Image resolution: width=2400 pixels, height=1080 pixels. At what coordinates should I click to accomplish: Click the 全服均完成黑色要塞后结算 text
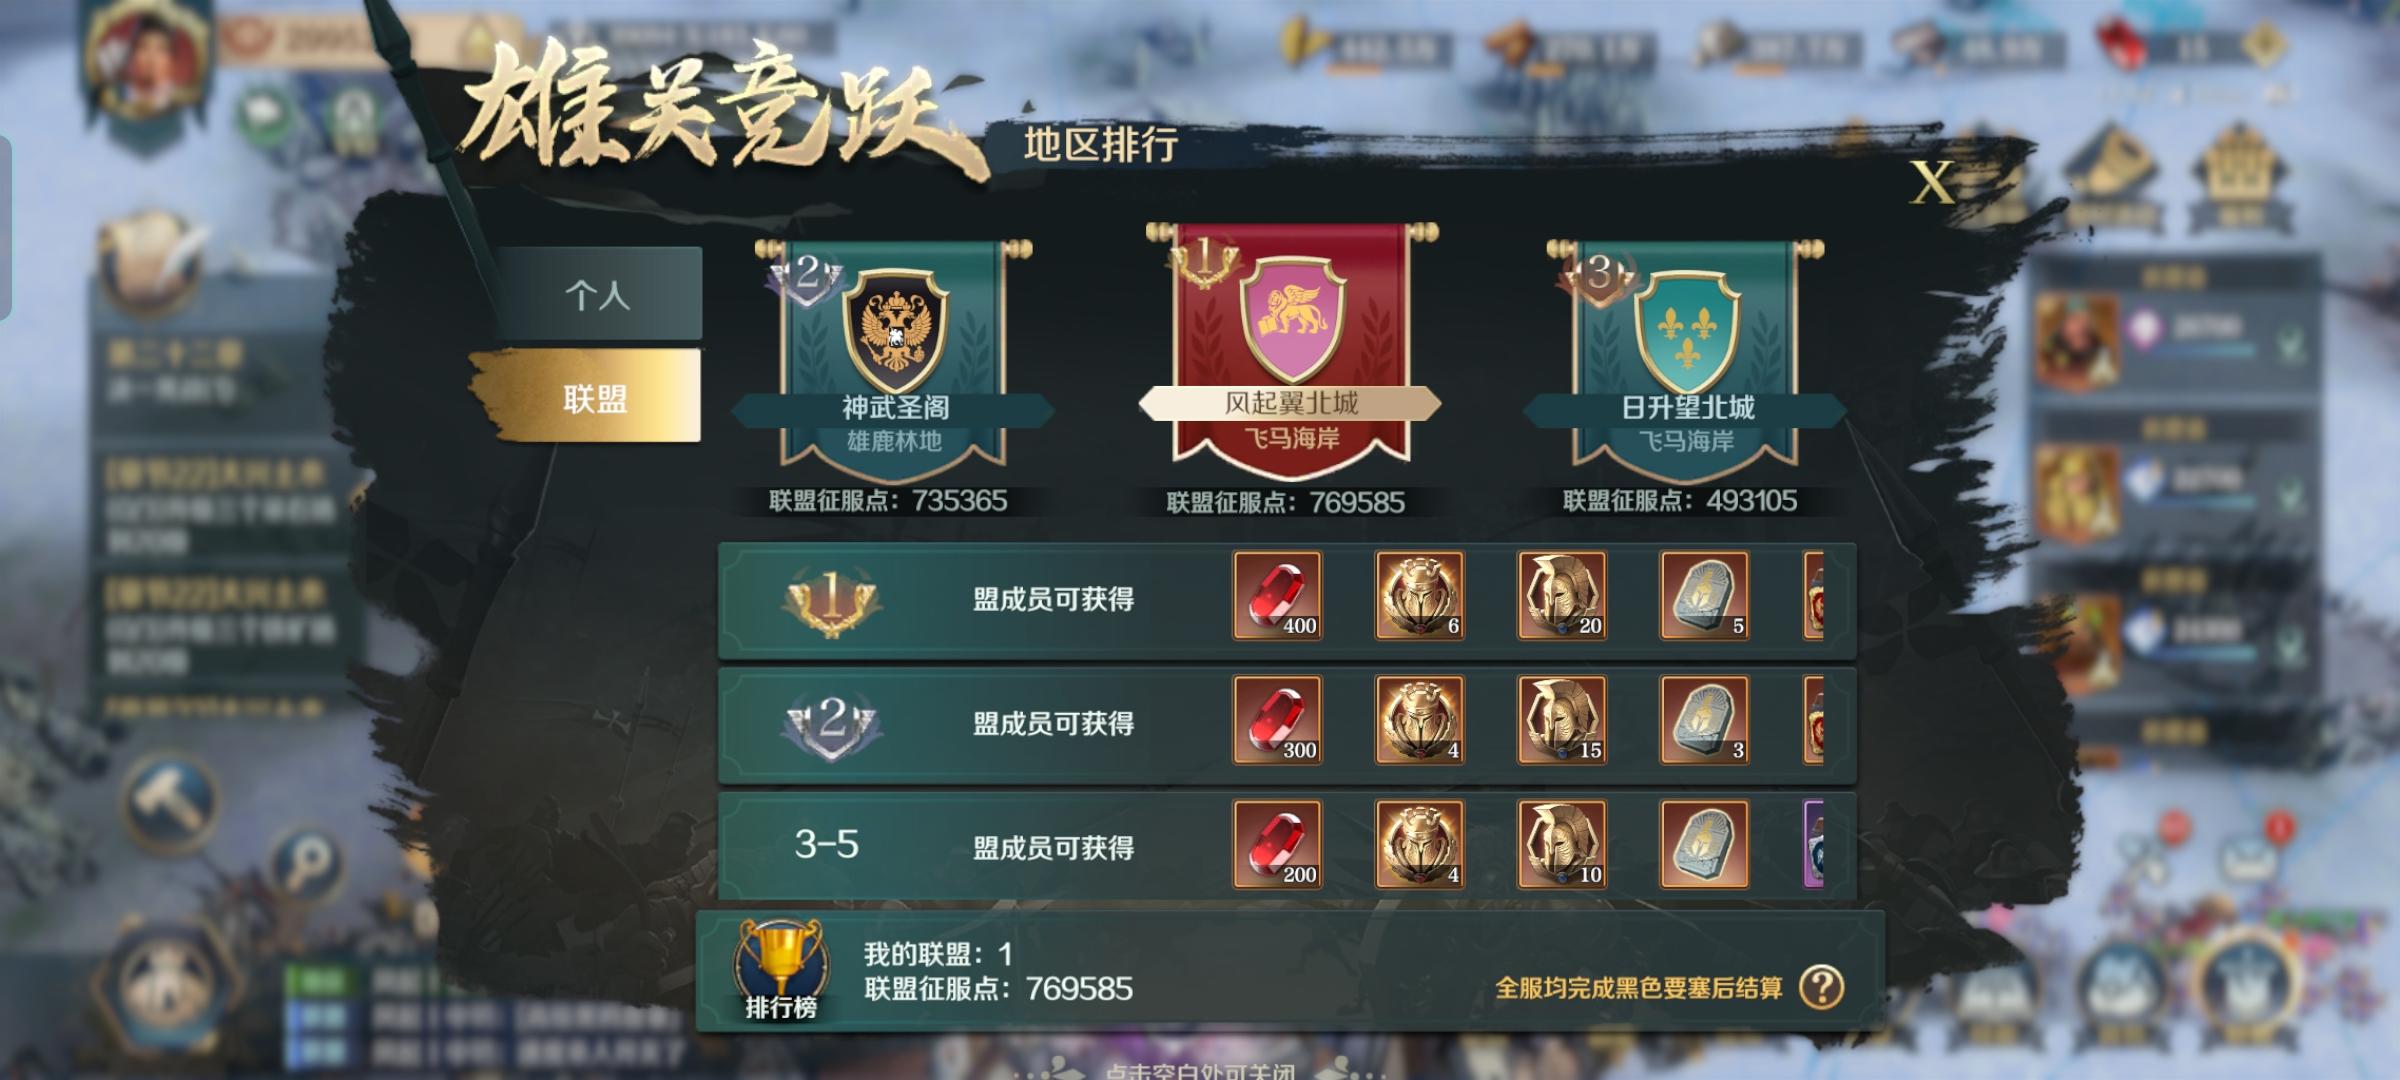pyautogui.click(x=1638, y=988)
